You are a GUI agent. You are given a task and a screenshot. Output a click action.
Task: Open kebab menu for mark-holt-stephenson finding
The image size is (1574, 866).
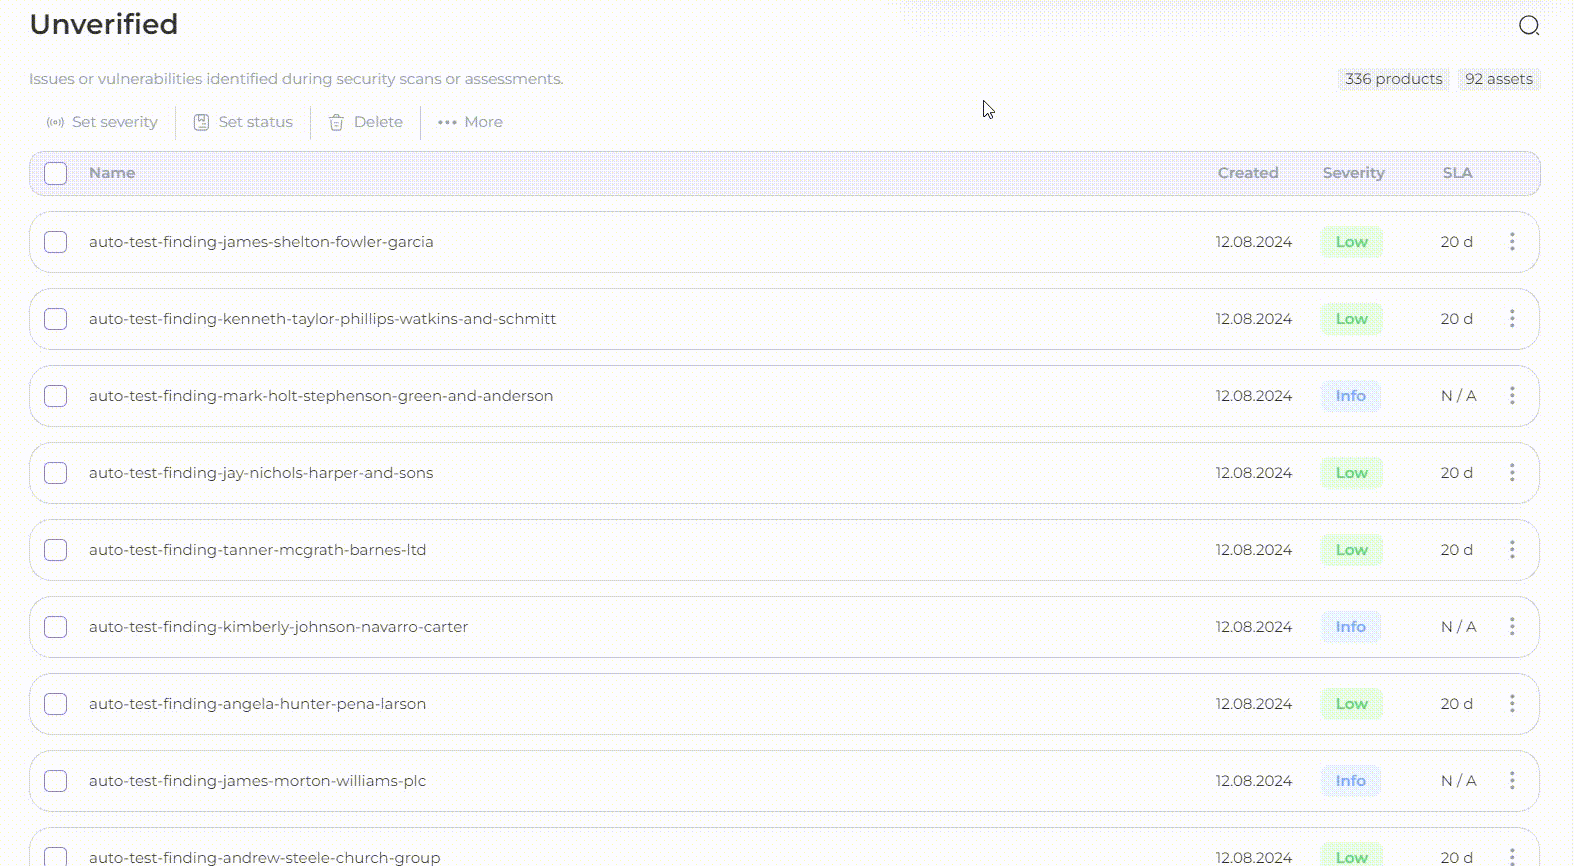tap(1511, 396)
